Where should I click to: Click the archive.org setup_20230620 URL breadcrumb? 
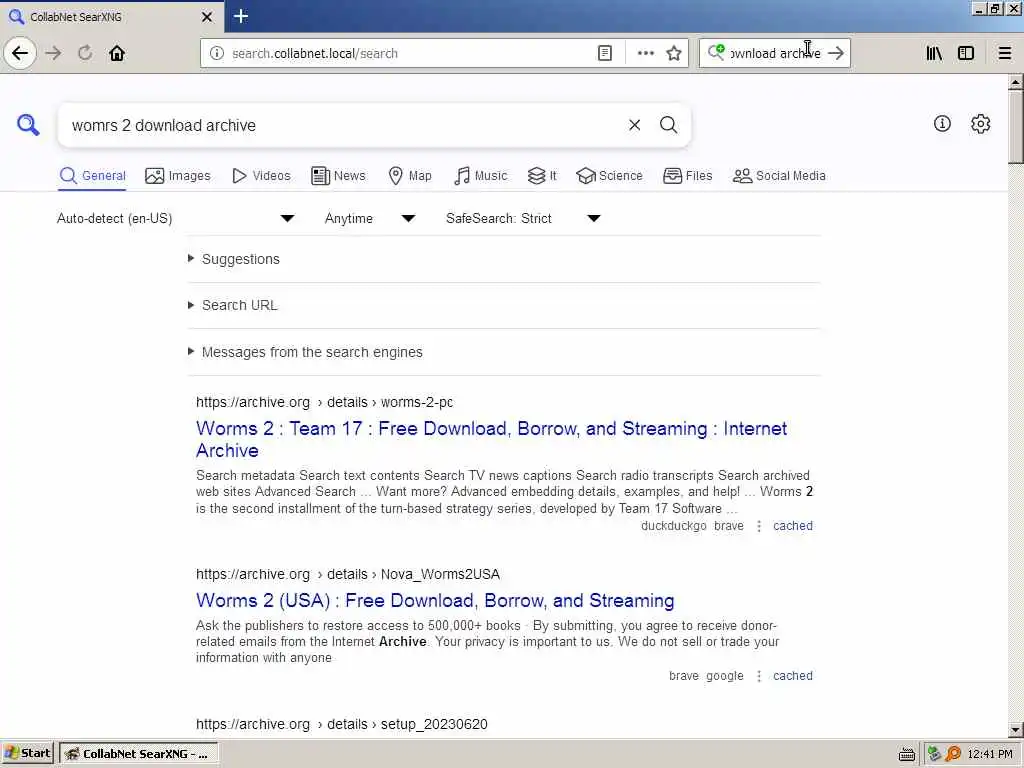pos(342,724)
